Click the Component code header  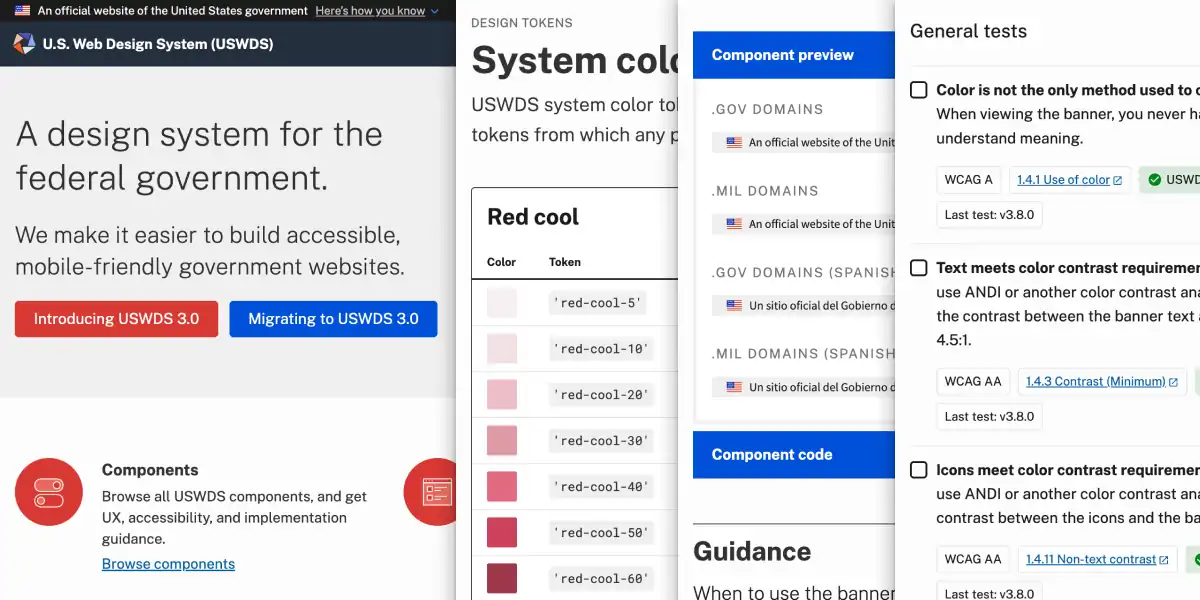click(794, 454)
